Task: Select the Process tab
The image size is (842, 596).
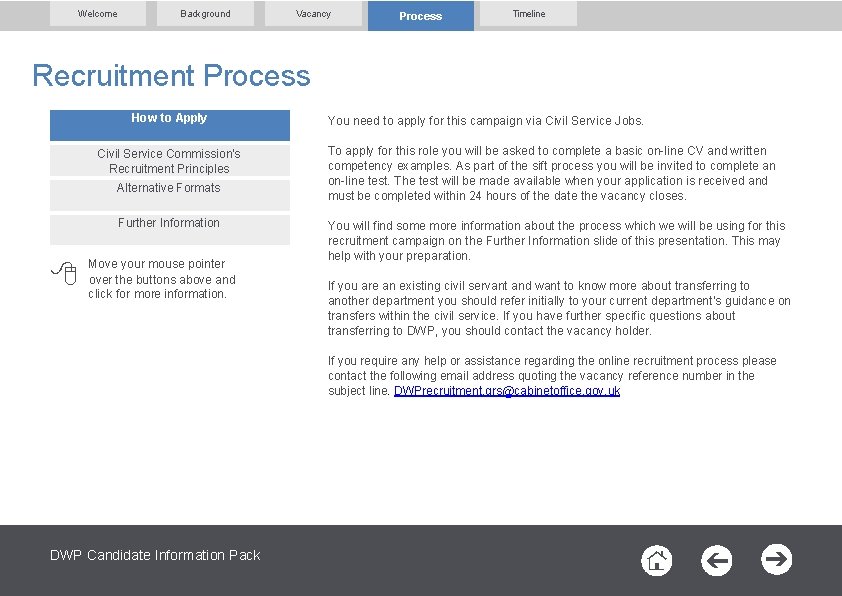Action: (x=420, y=15)
